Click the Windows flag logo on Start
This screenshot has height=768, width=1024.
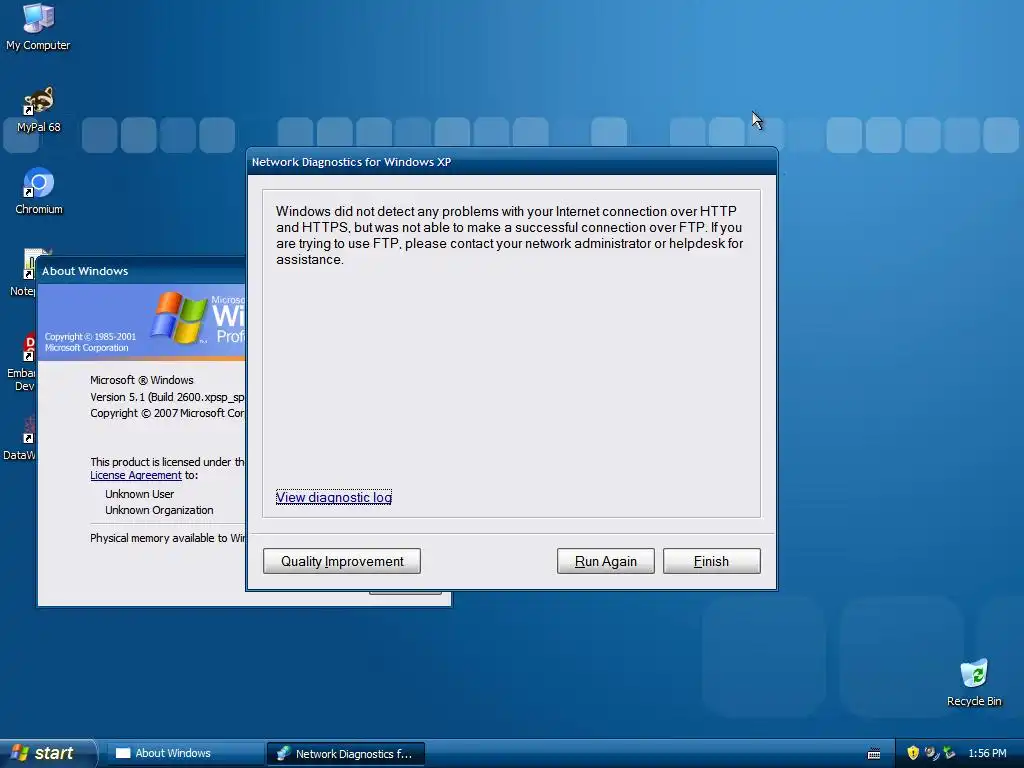[x=20, y=753]
